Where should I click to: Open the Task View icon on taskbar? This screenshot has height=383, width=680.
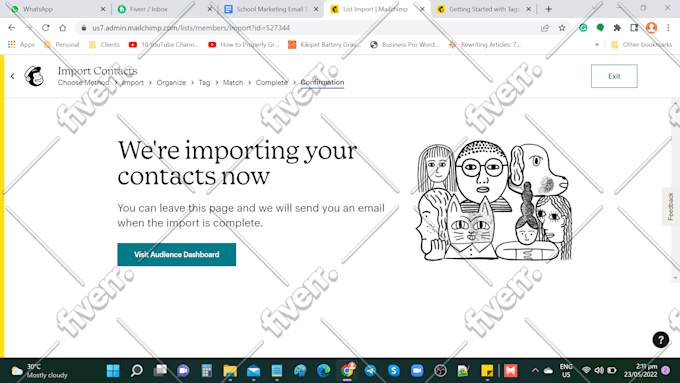(x=160, y=370)
